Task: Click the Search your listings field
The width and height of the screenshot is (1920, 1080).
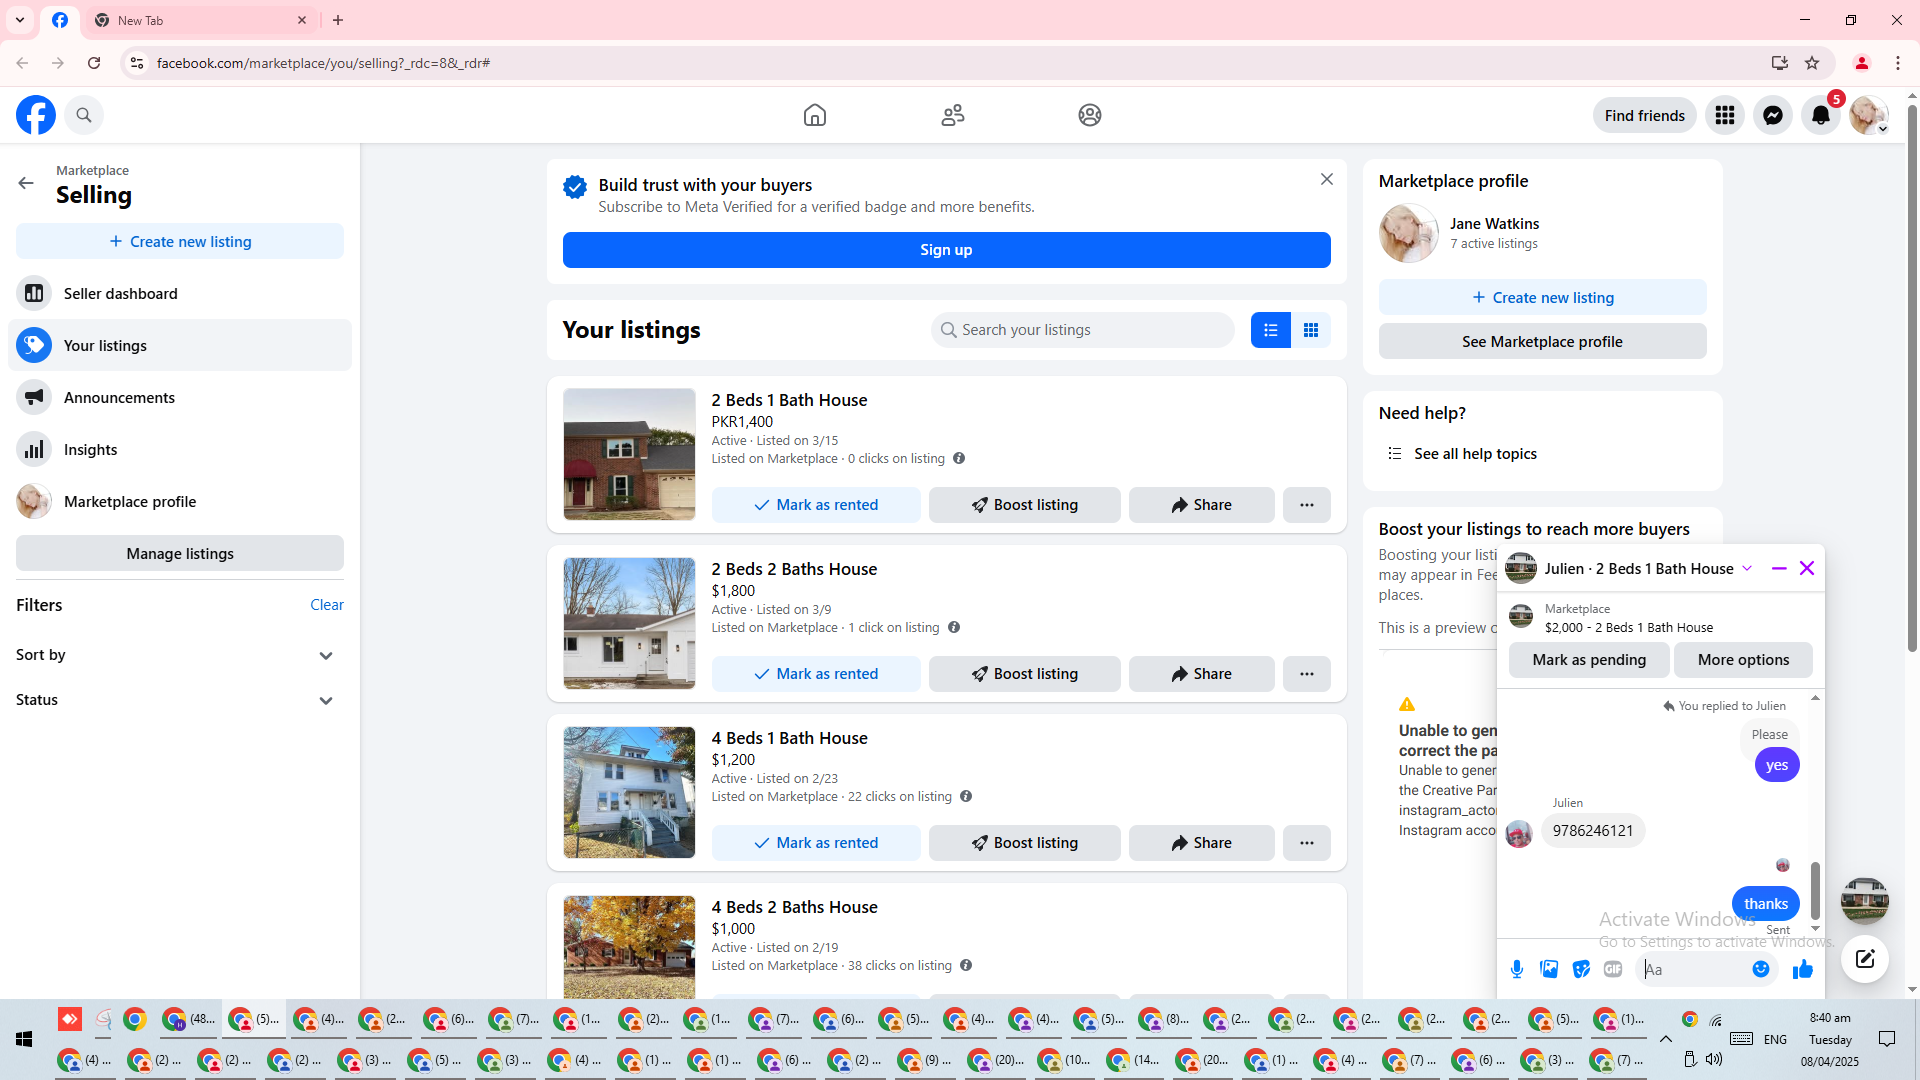Action: 1084,330
